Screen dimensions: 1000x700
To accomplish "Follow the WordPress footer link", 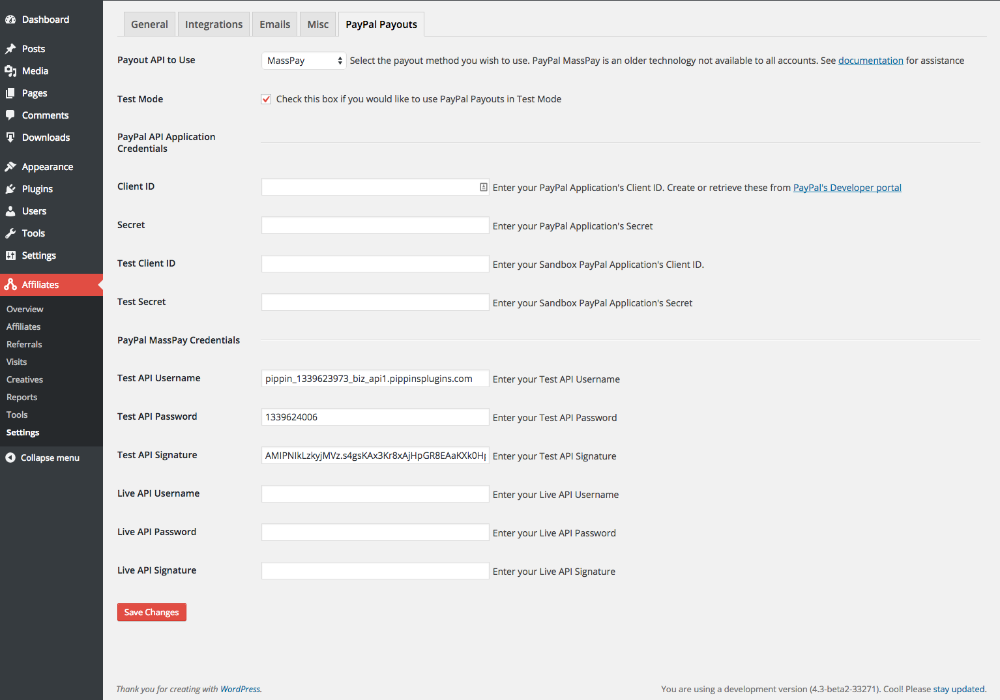I will tap(240, 689).
